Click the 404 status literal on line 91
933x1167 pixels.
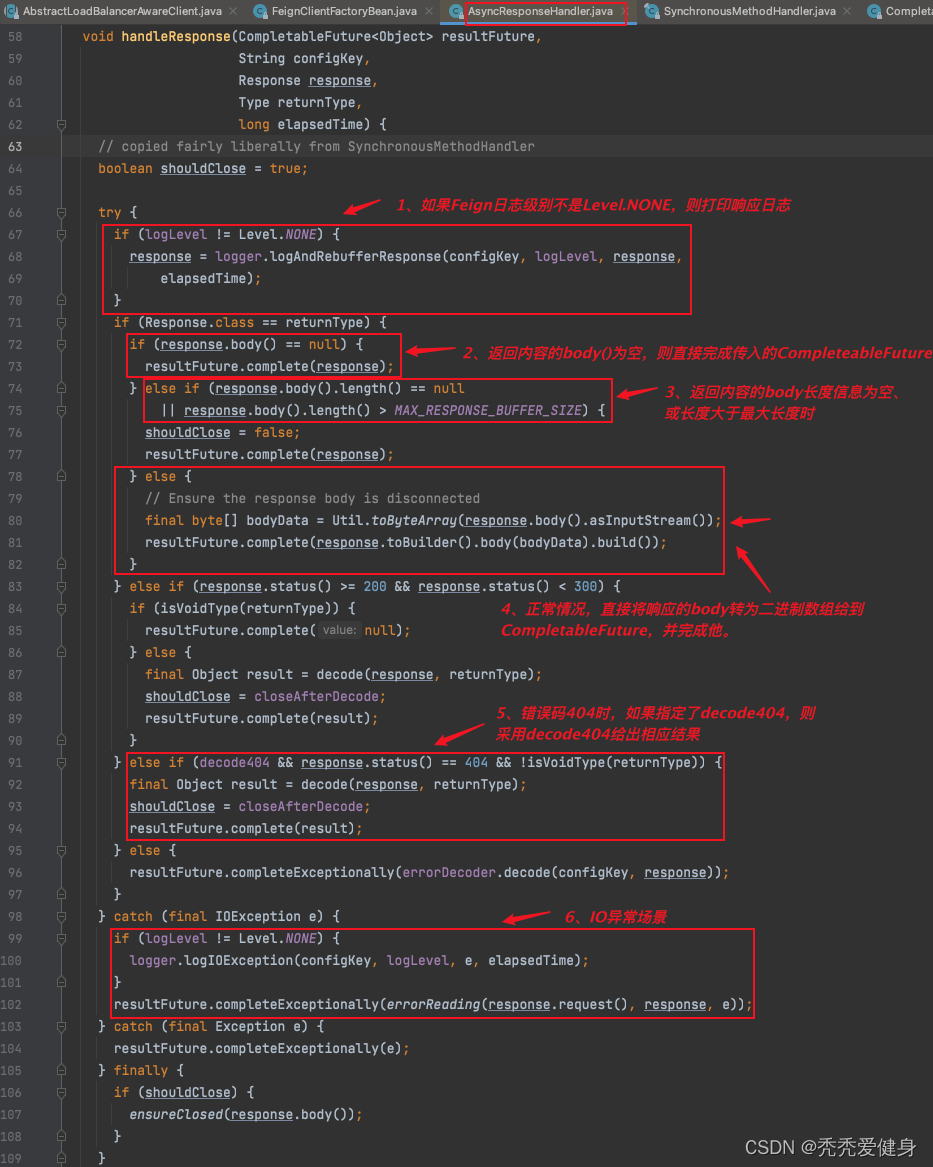476,763
